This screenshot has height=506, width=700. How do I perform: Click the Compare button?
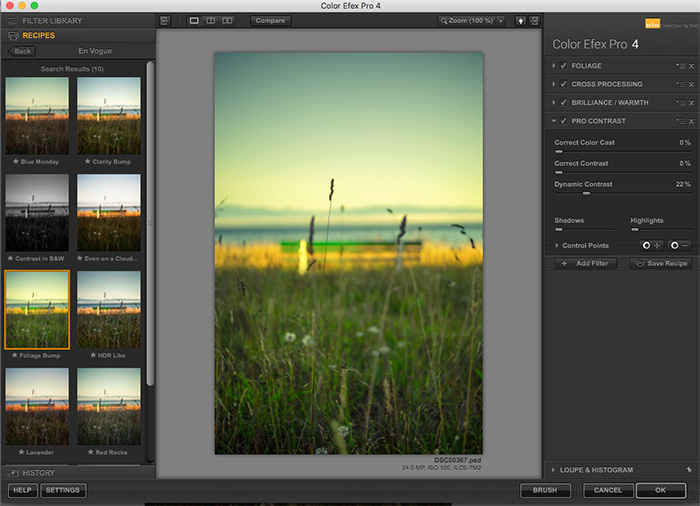tap(271, 21)
